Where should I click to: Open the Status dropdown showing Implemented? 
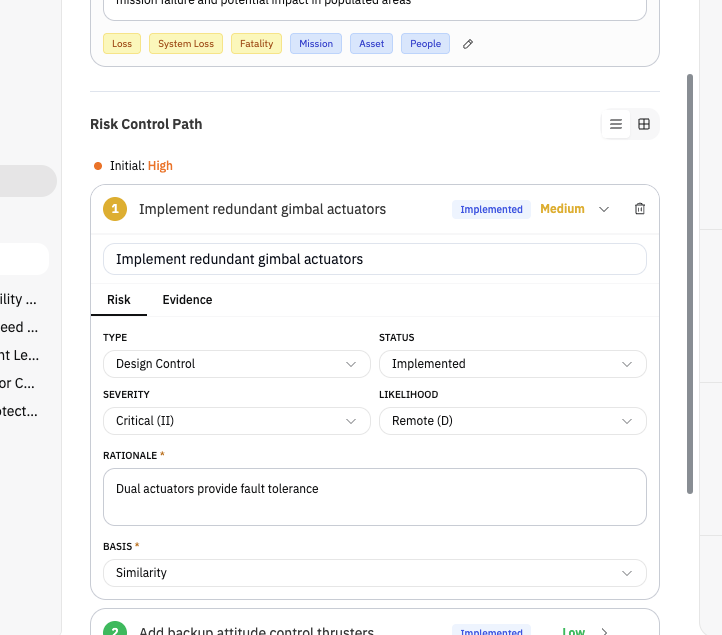coord(512,364)
